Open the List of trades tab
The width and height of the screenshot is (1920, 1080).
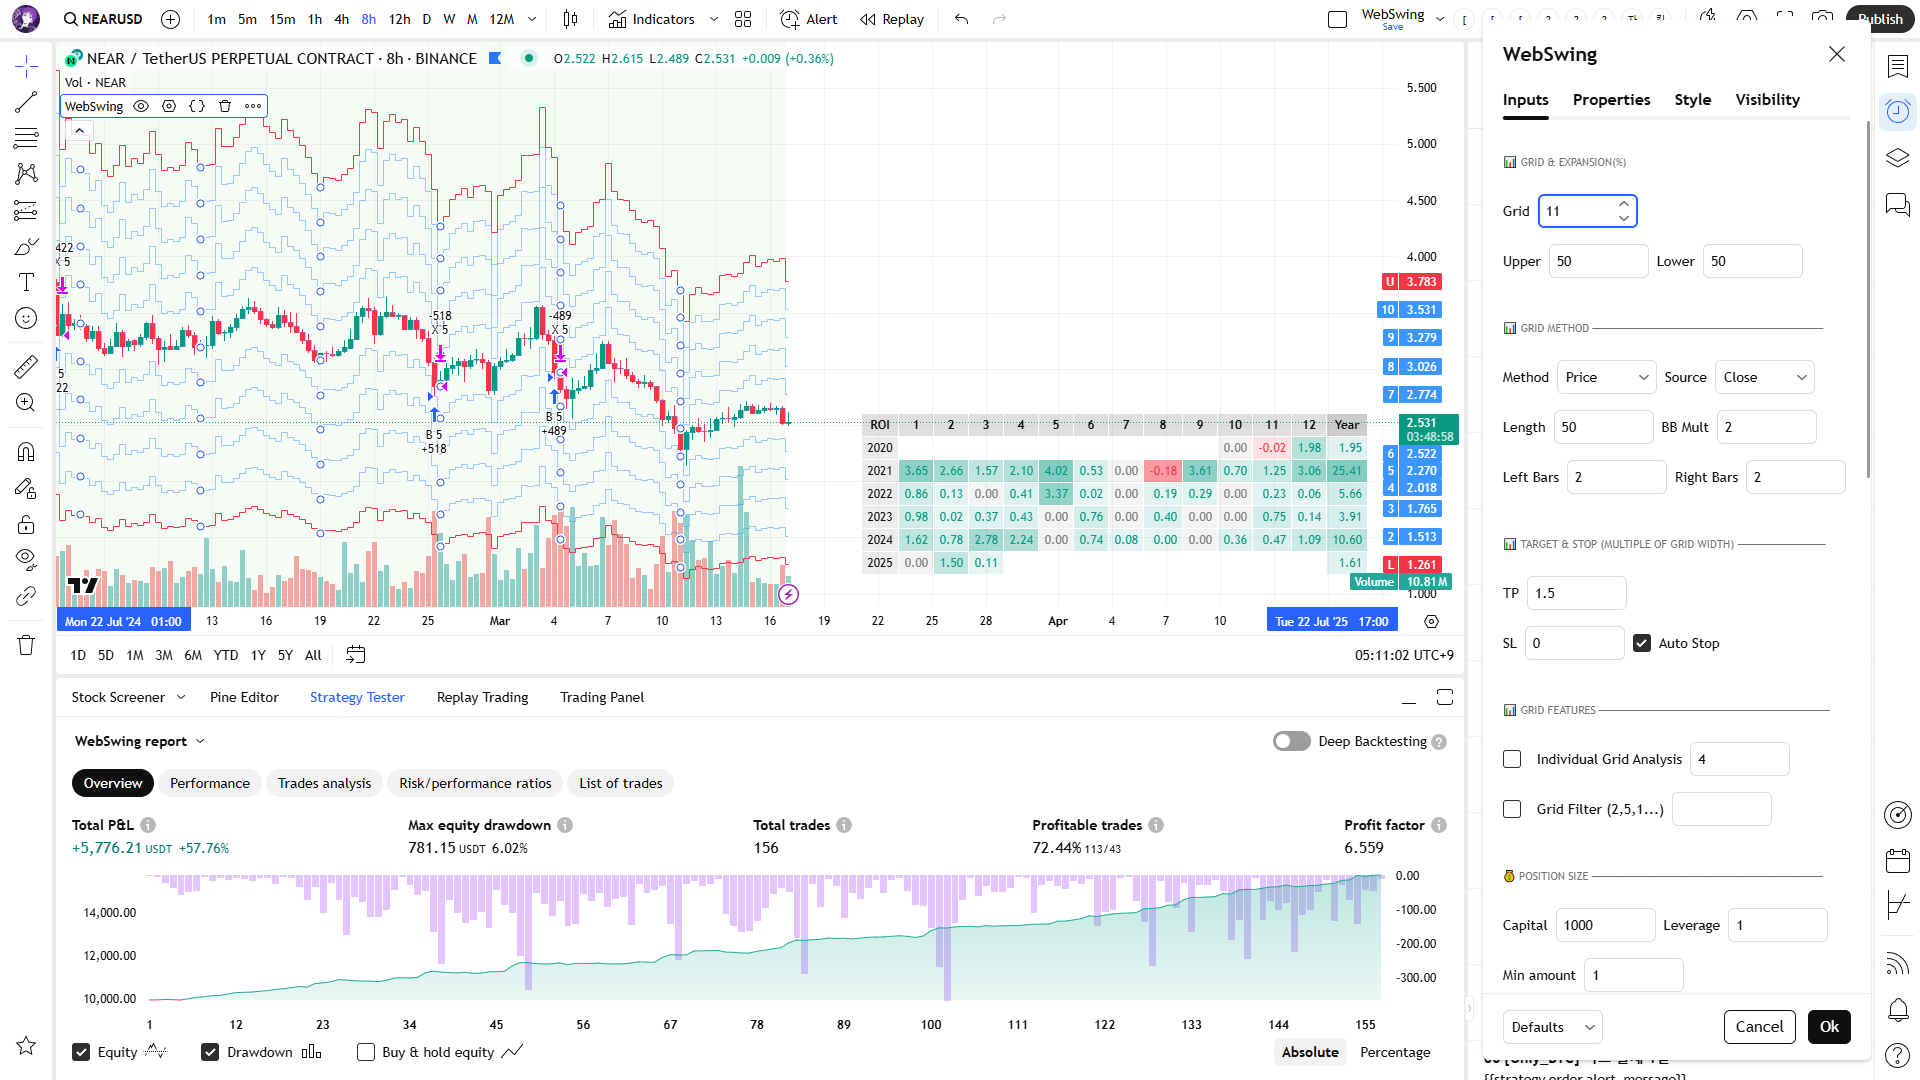tap(620, 783)
